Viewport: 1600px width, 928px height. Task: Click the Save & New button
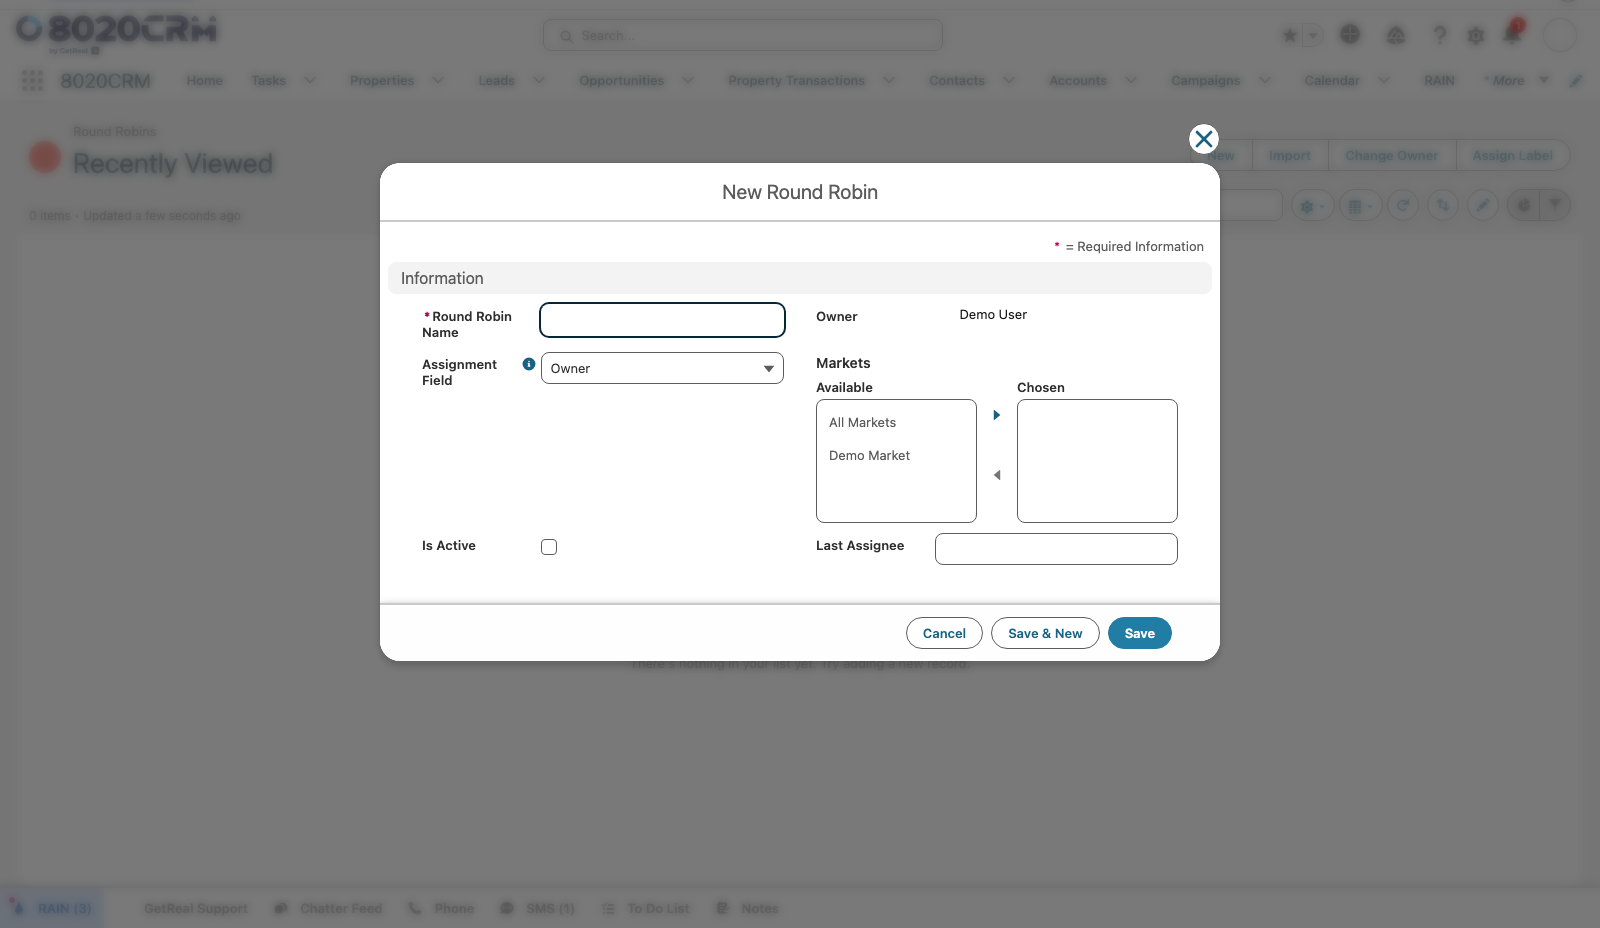(x=1045, y=633)
